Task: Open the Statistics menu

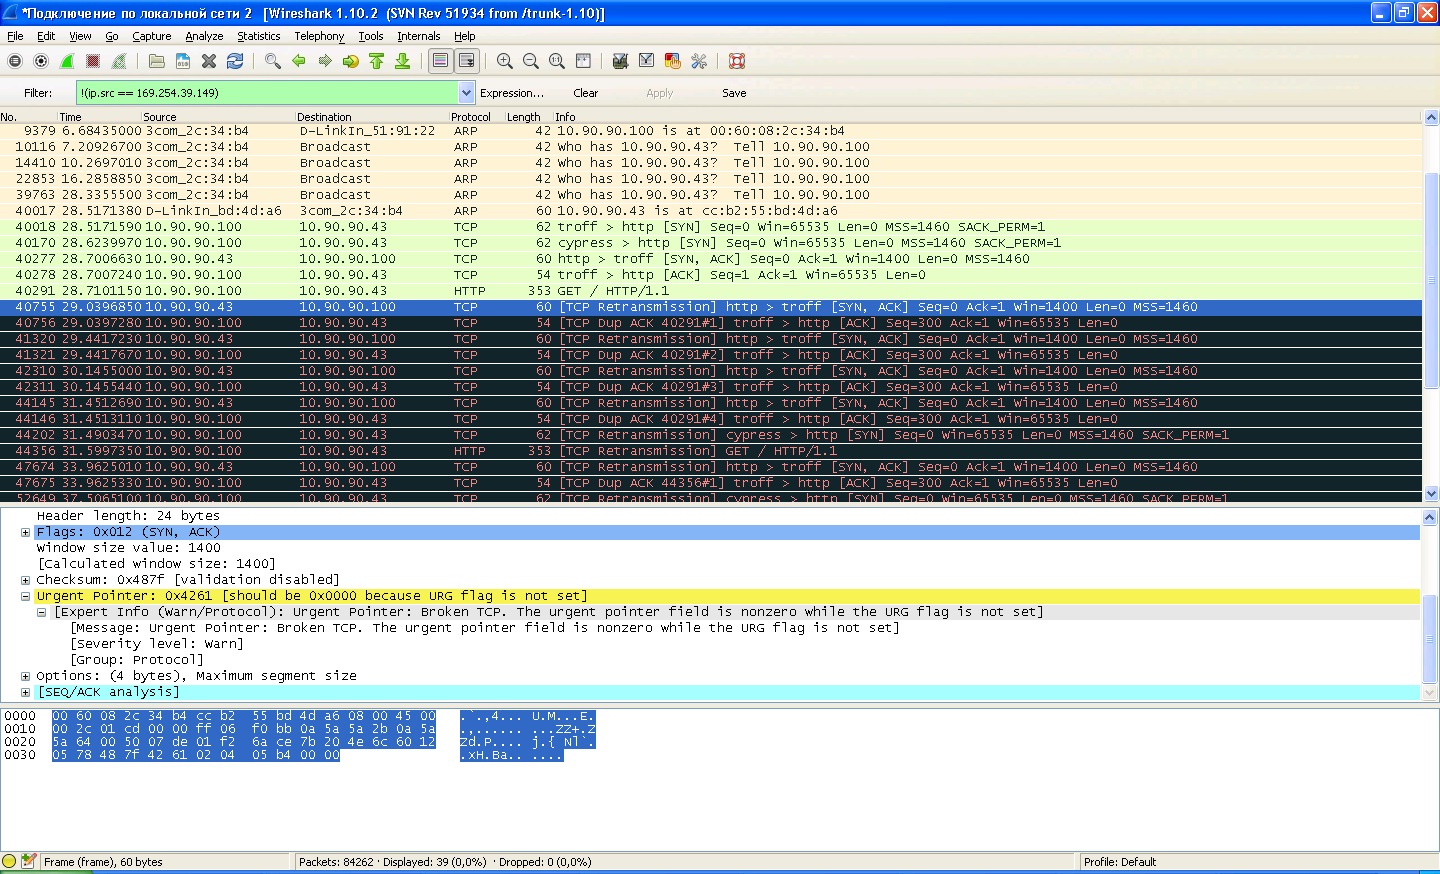Action: click(258, 36)
